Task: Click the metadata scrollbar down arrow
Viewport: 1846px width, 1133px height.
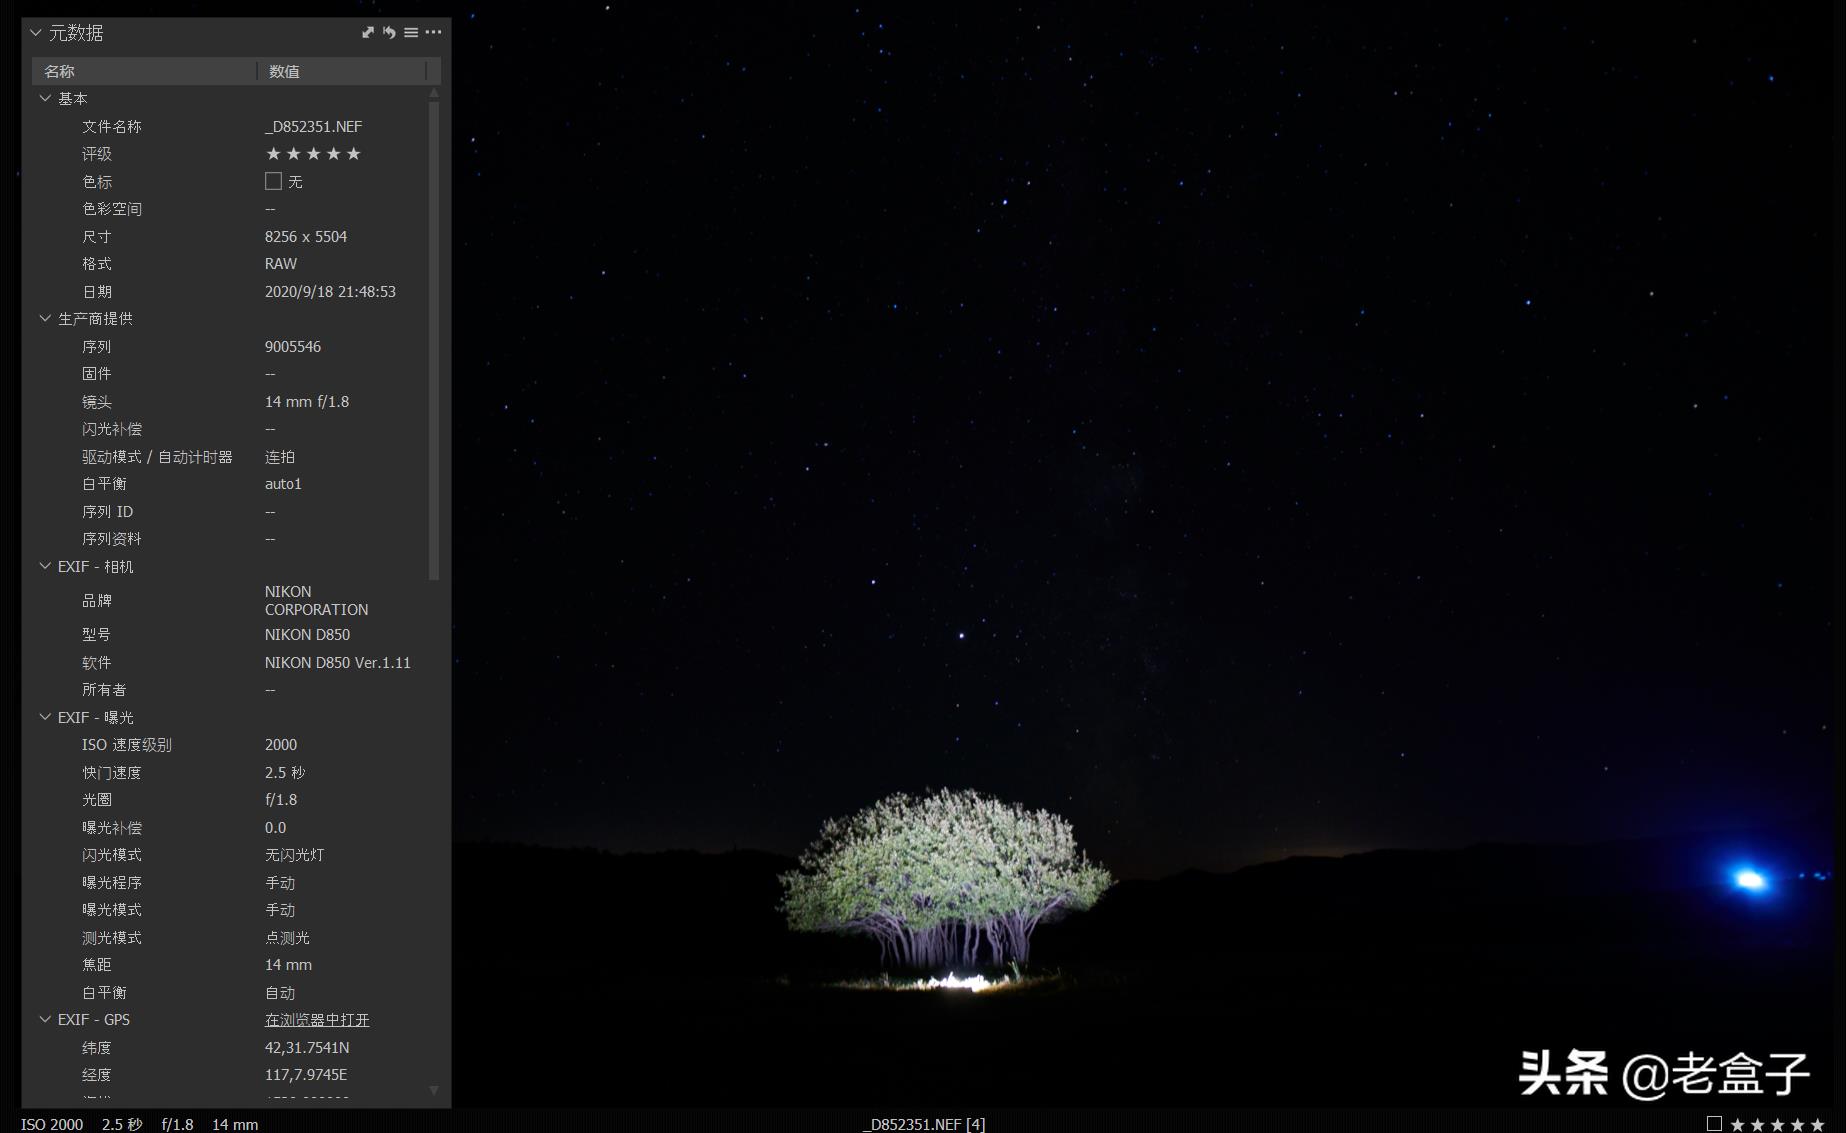Action: click(434, 1090)
